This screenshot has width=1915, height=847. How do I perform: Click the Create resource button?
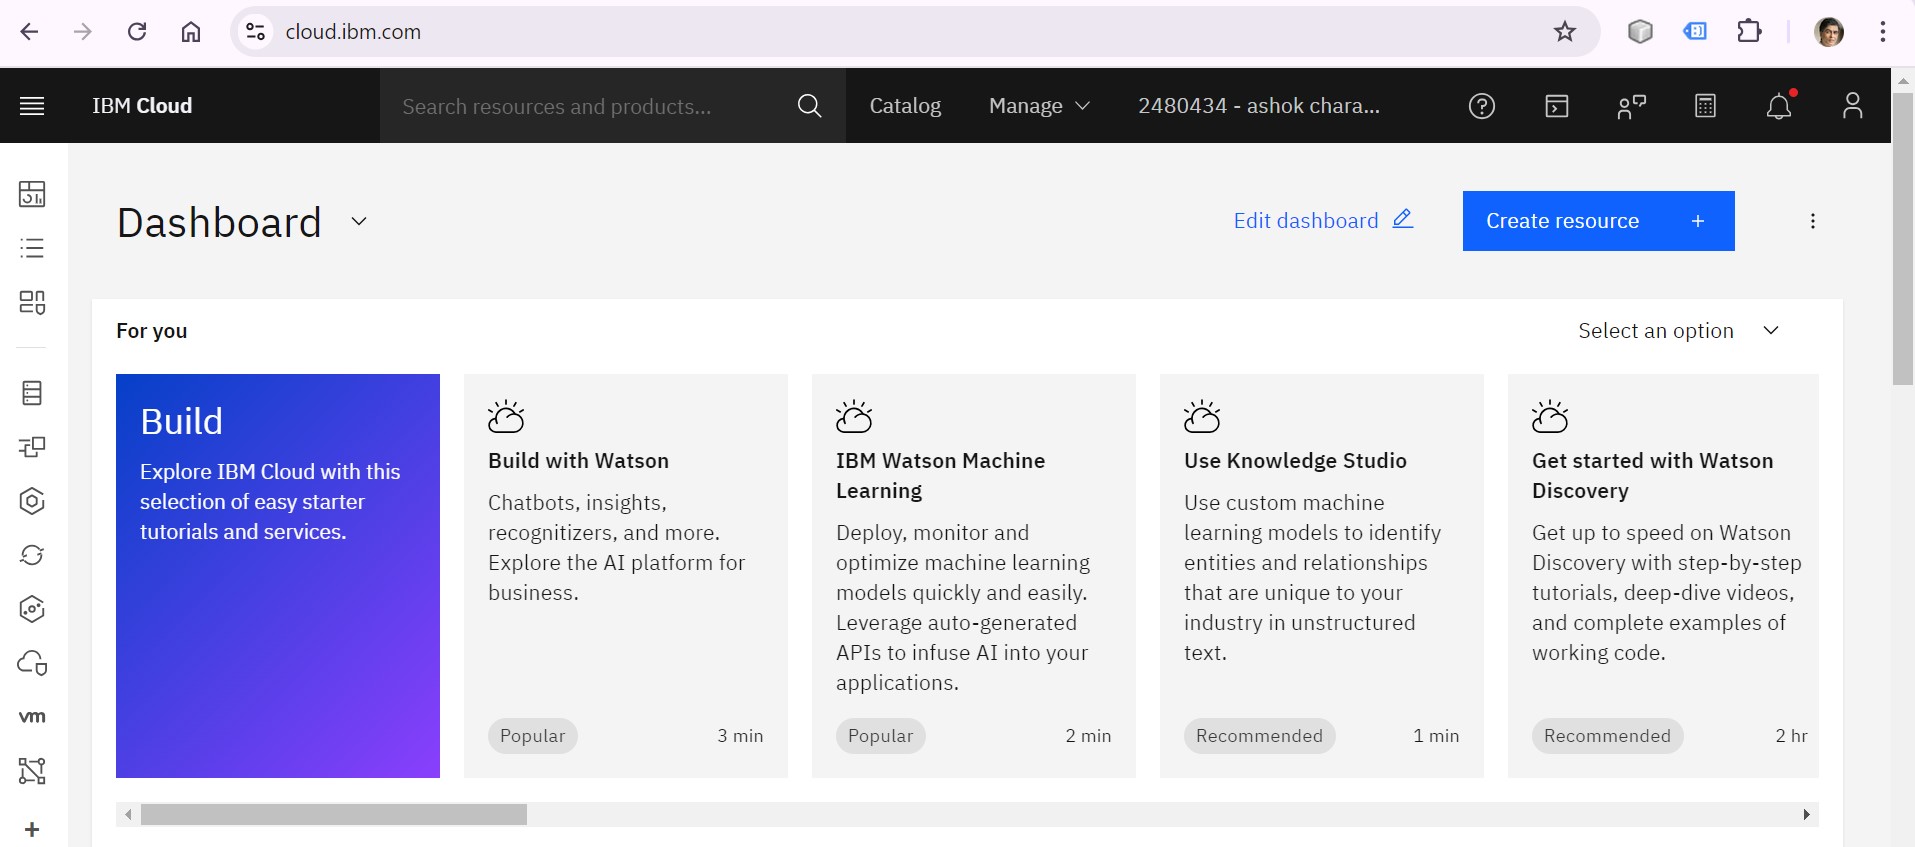tap(1598, 221)
